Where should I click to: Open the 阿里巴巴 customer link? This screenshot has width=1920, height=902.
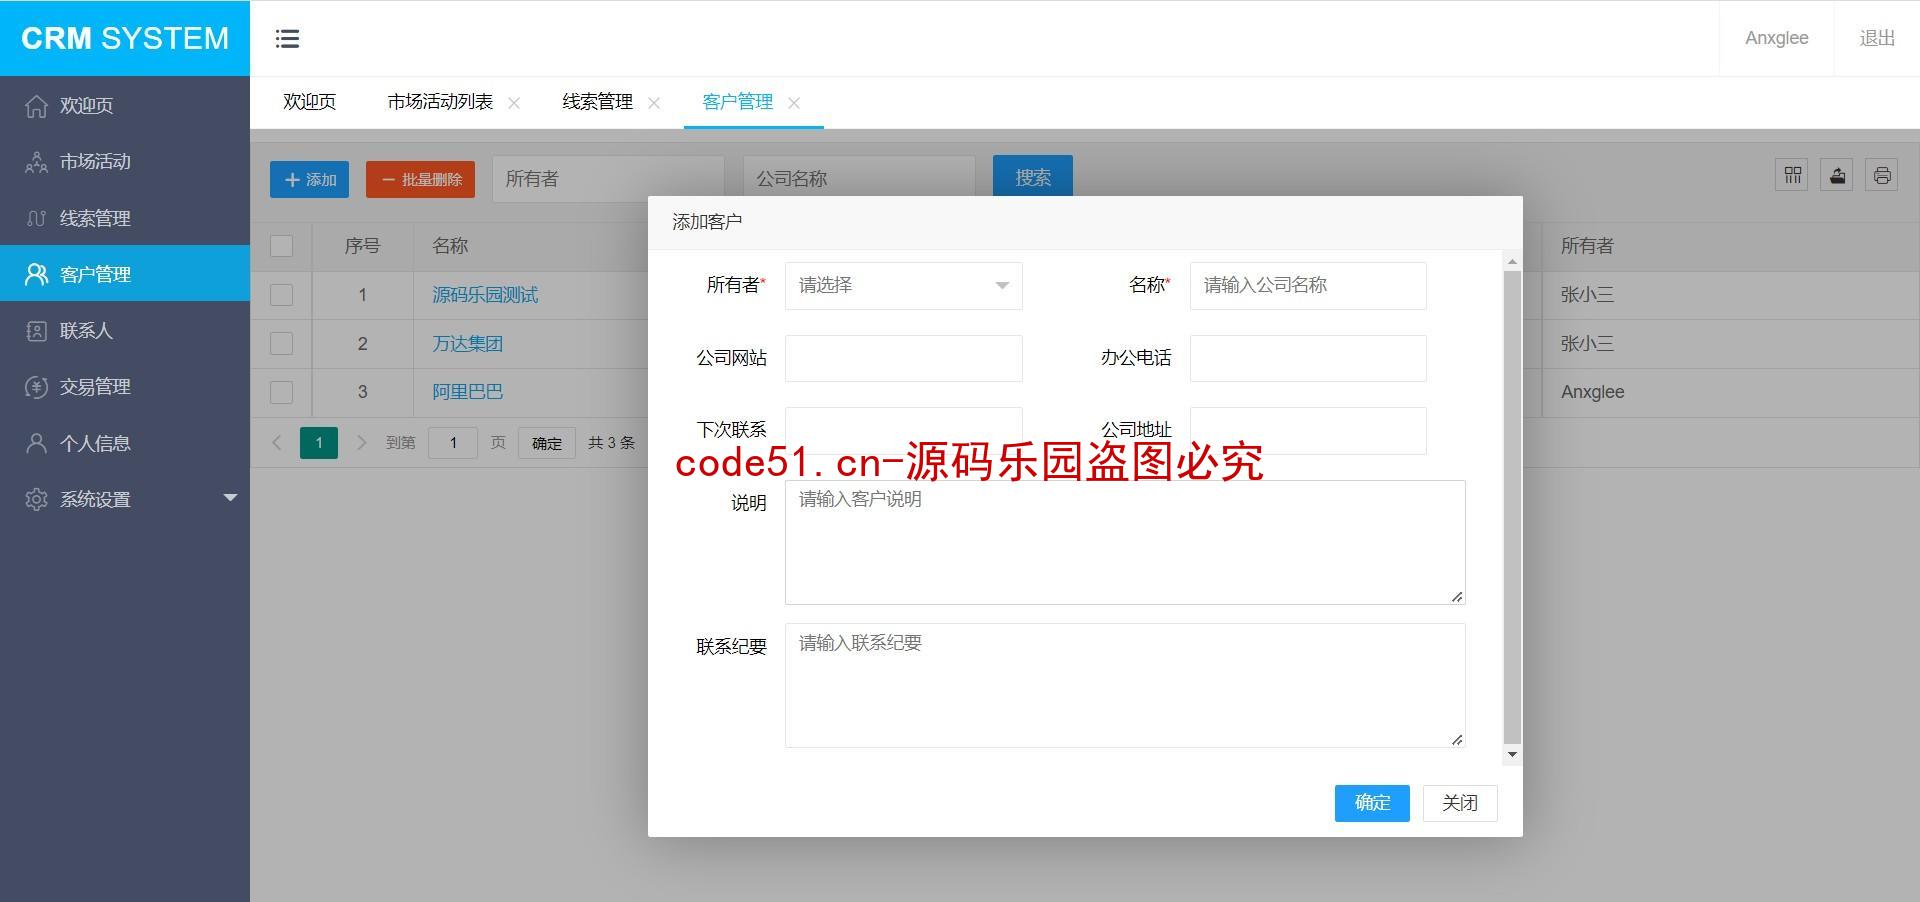click(467, 392)
